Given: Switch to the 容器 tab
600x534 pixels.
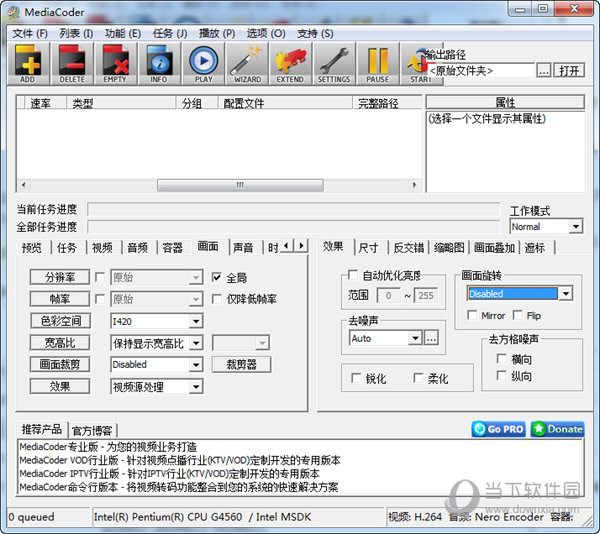Looking at the screenshot, I should click(x=173, y=247).
